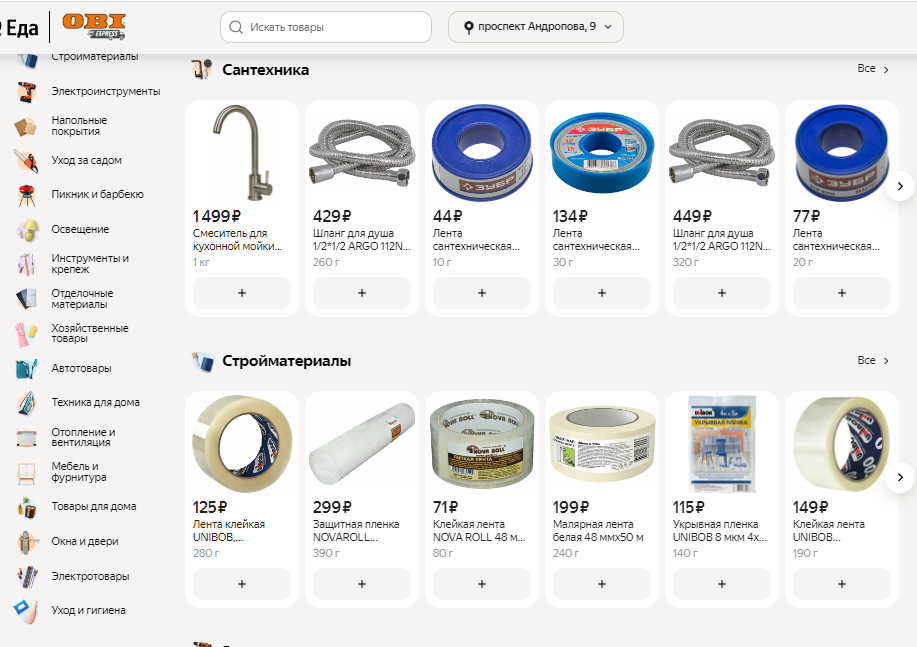917x647 pixels.
Task: Open the Пикник и барбекю grill icon
Action: (x=26, y=195)
